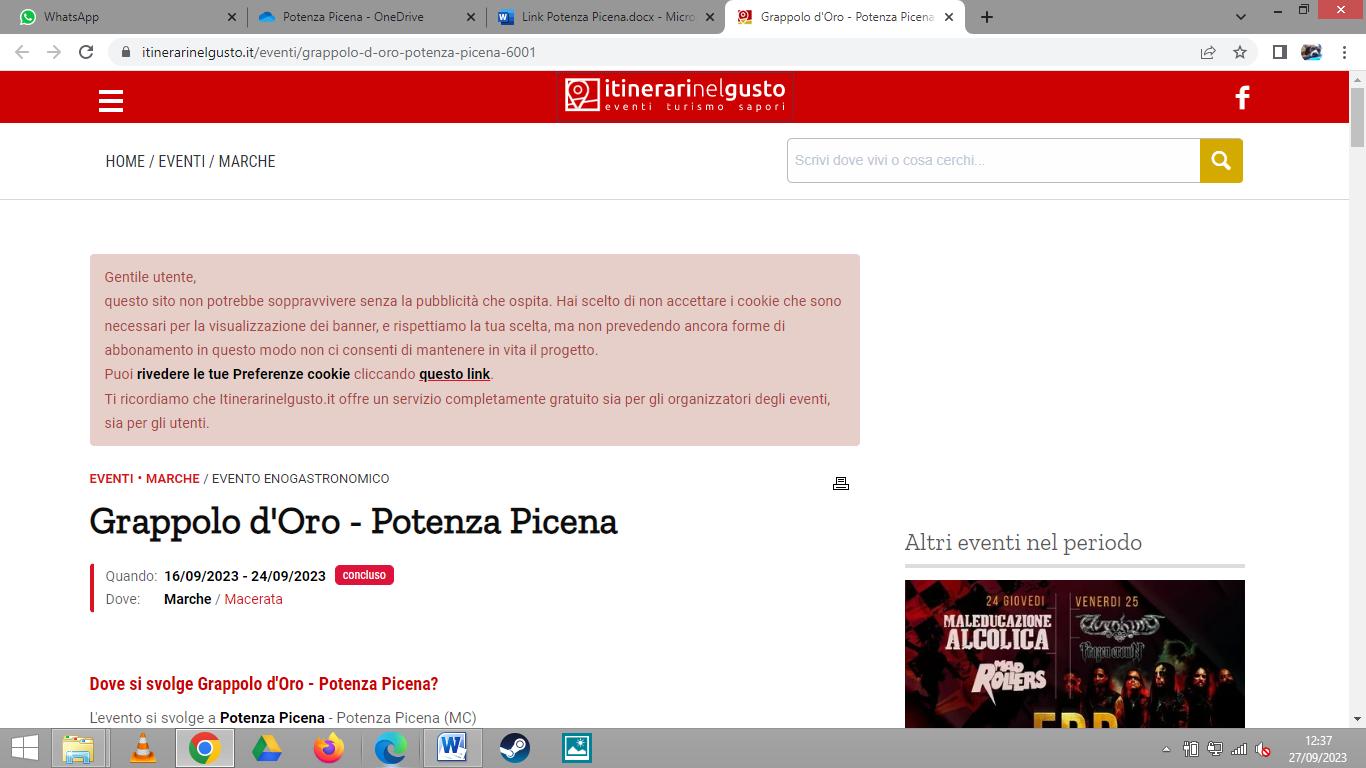Viewport: 1366px width, 768px height.
Task: Open the tab search dropdown arrow
Action: pyautogui.click(x=1241, y=17)
